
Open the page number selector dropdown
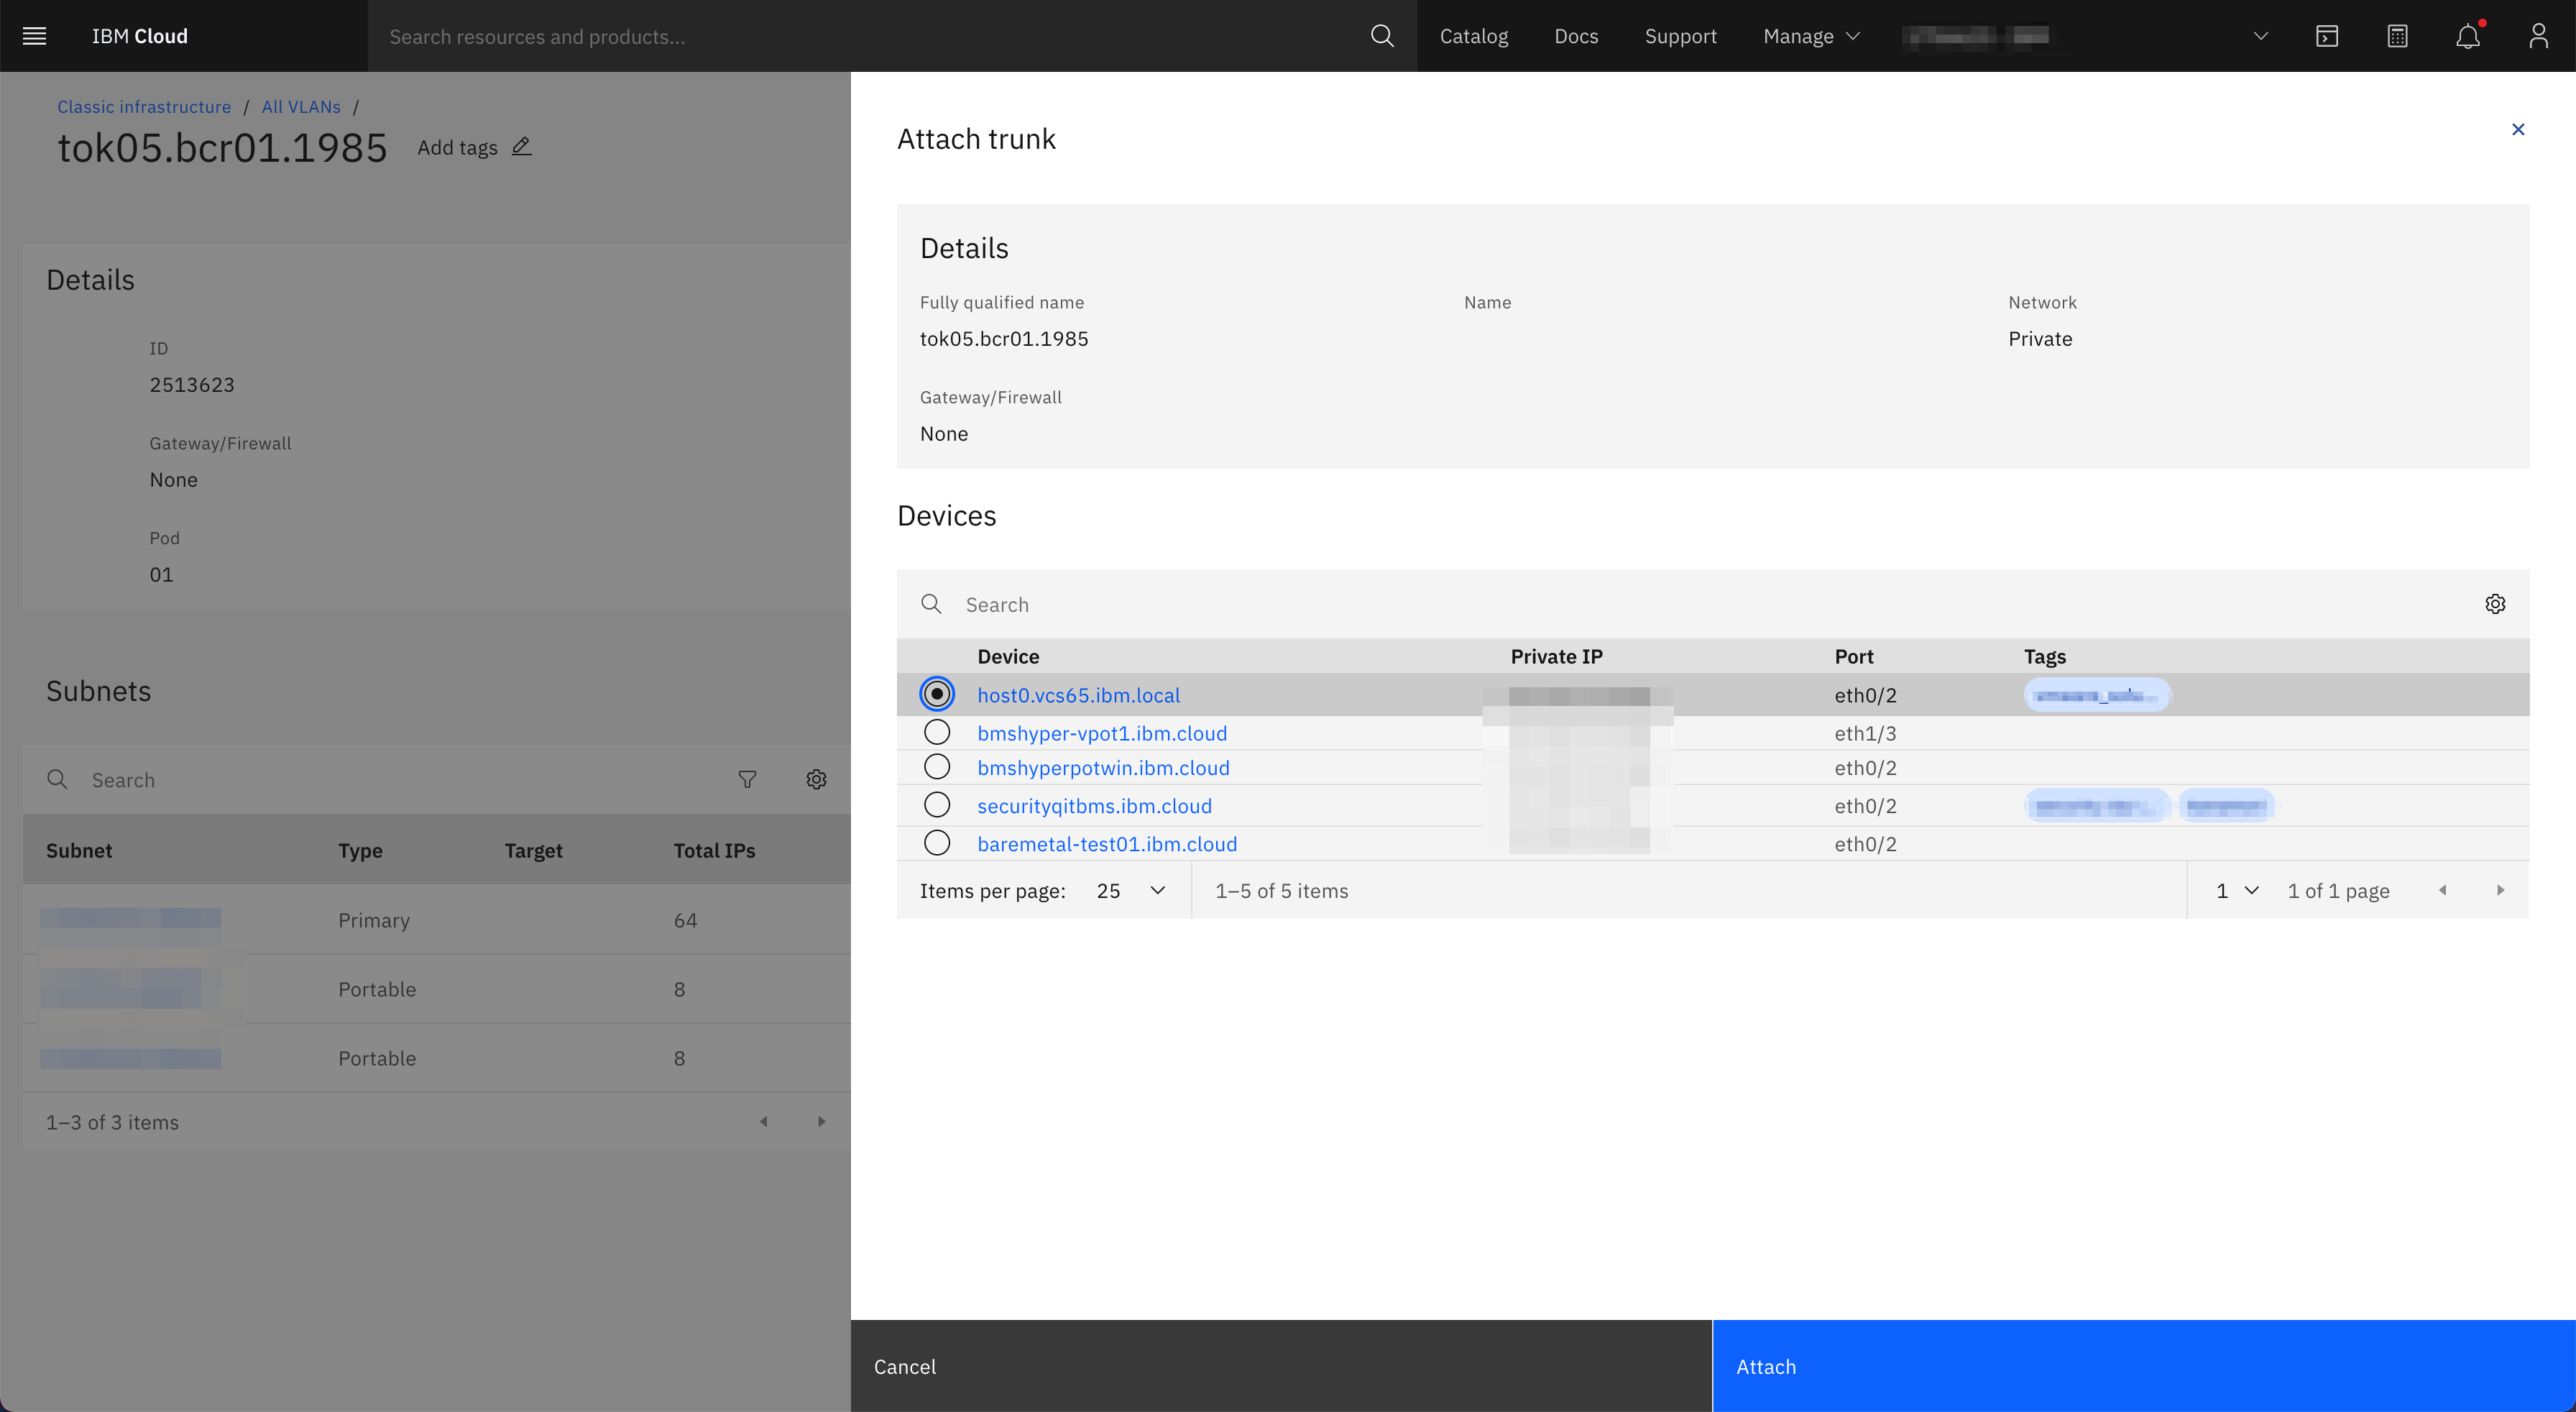(2236, 890)
